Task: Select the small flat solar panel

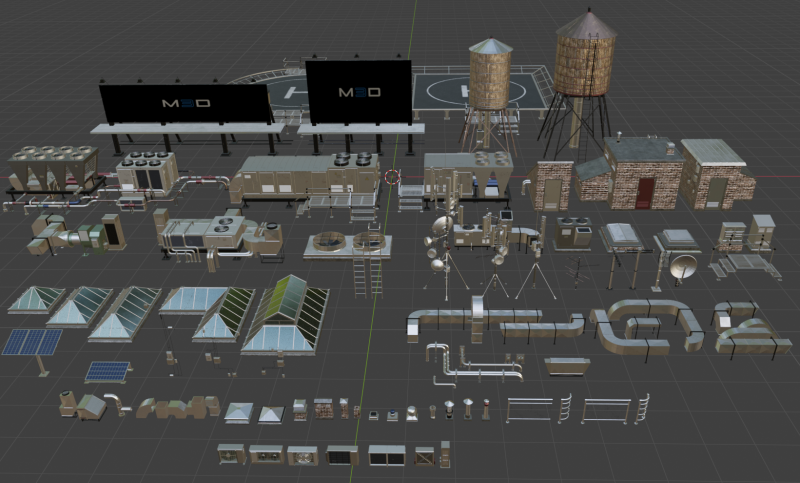Action: point(106,371)
